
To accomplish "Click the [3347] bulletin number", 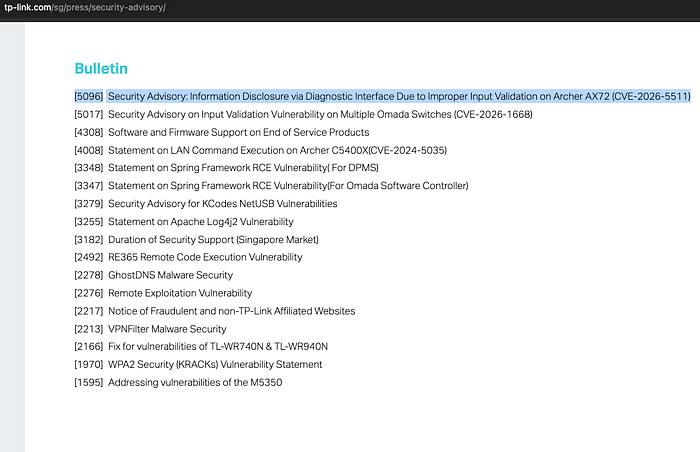I will [88, 185].
